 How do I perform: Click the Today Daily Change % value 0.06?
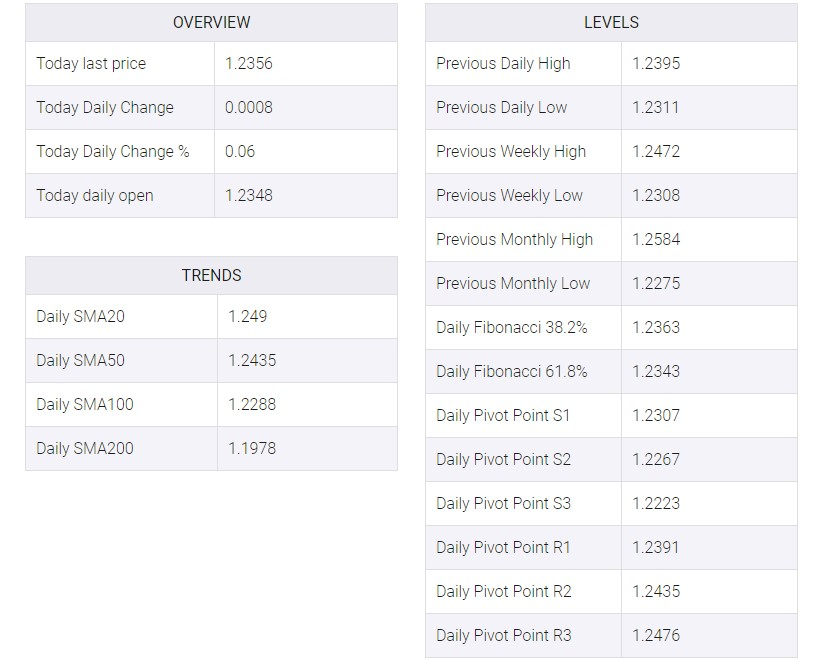pyautogui.click(x=240, y=151)
